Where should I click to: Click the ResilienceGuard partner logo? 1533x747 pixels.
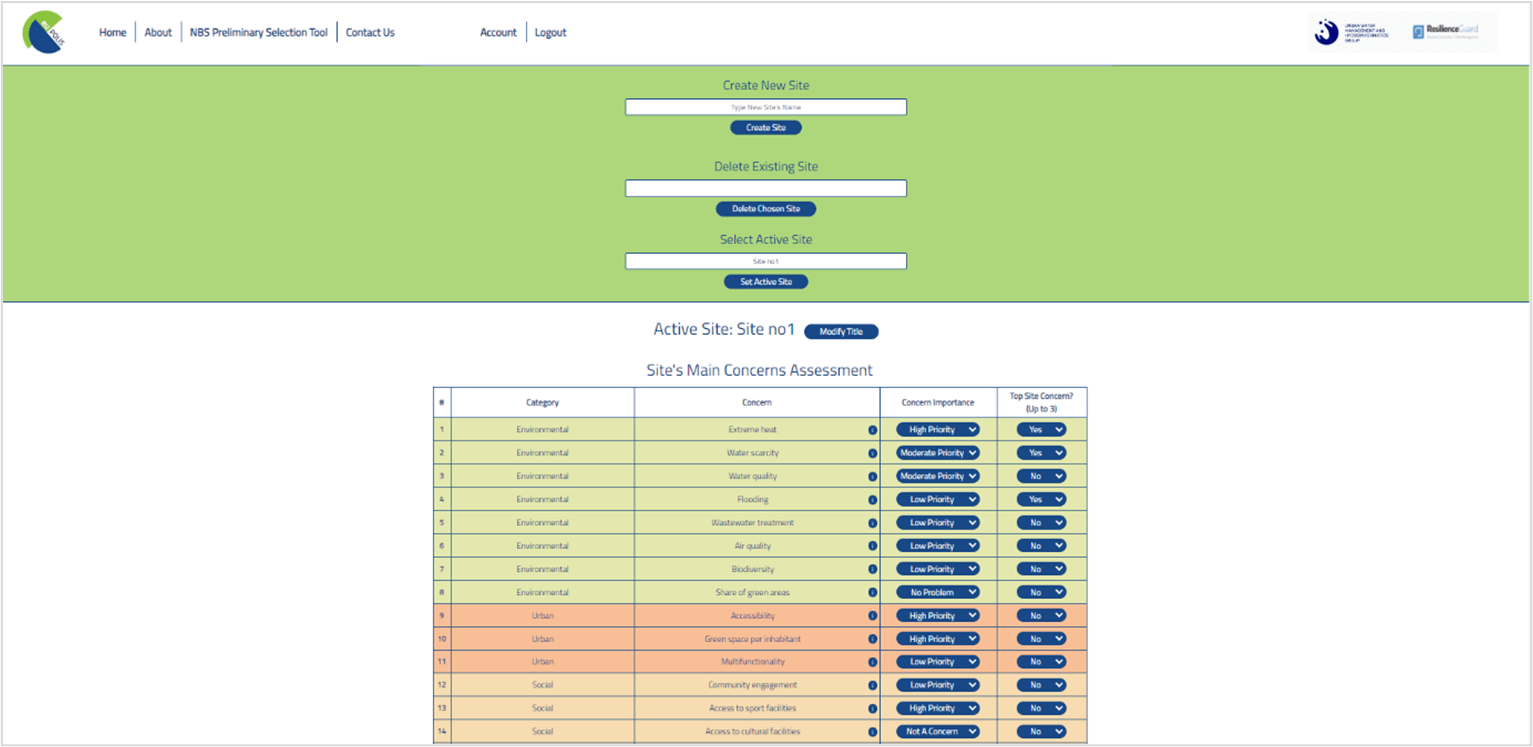1445,32
